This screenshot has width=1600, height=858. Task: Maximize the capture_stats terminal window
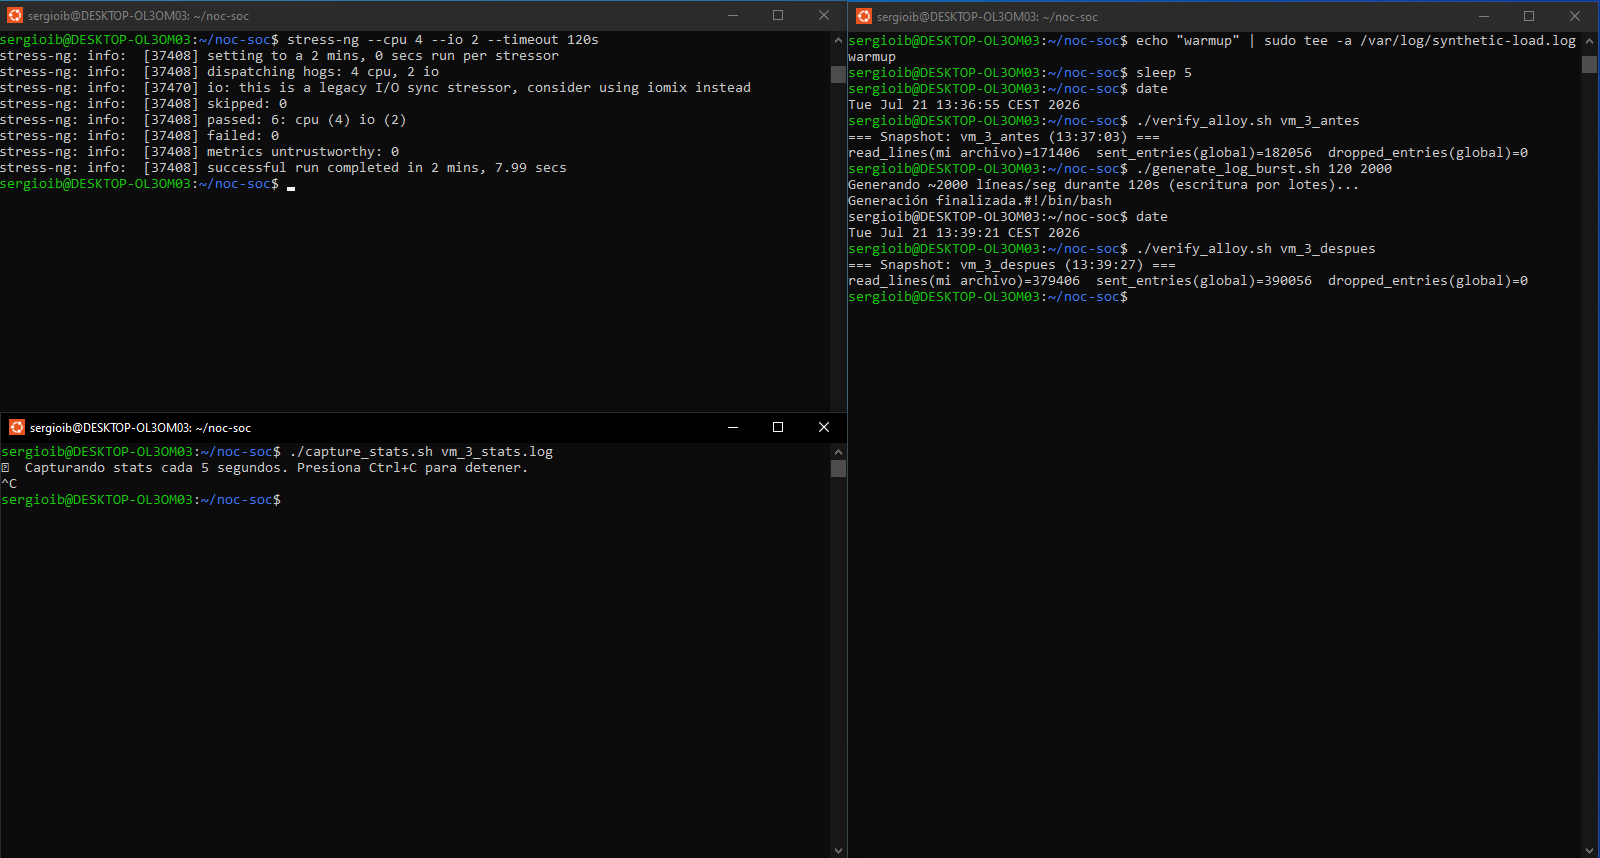(778, 427)
